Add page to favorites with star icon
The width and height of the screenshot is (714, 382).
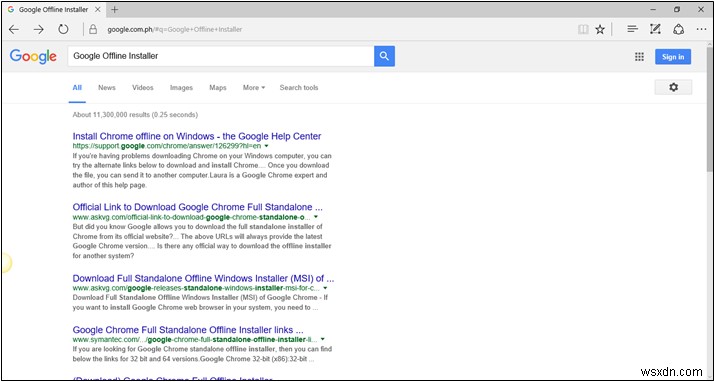(600, 30)
